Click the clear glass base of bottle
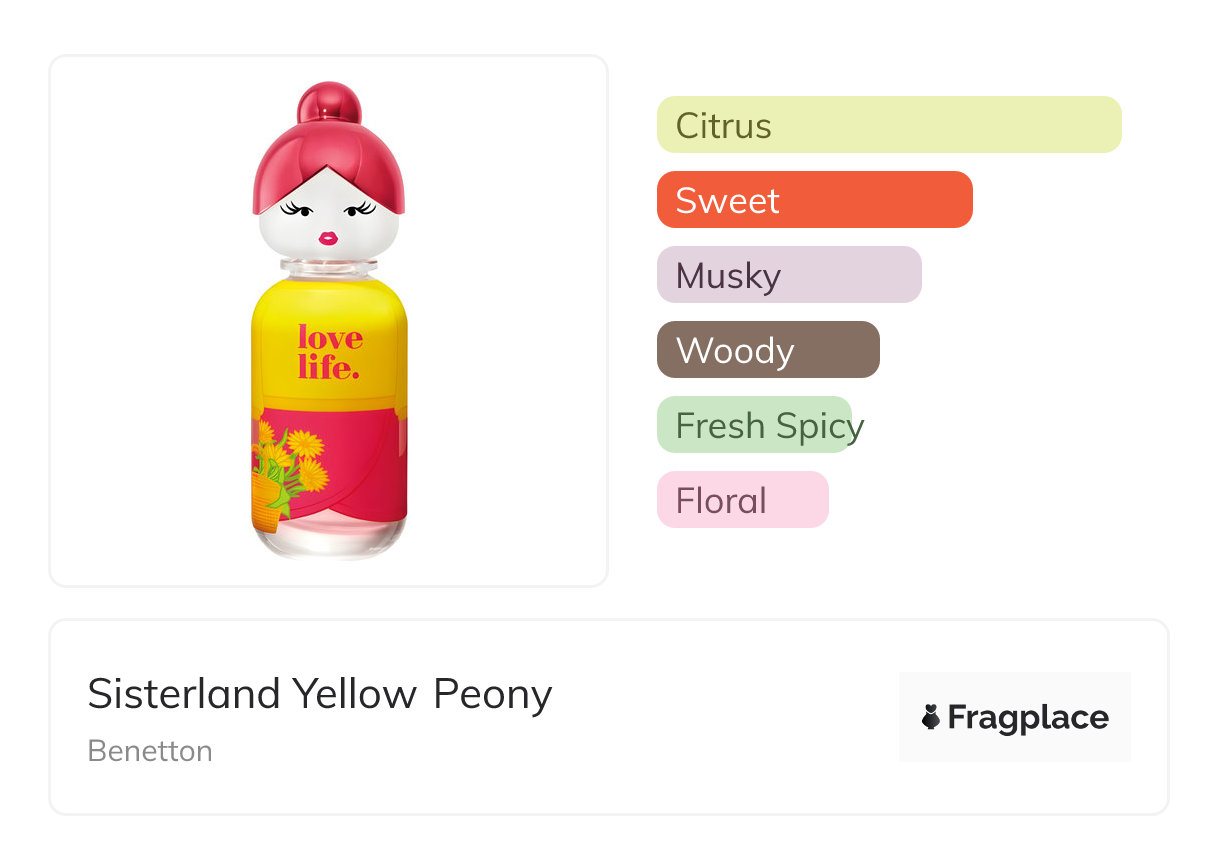 tap(329, 538)
